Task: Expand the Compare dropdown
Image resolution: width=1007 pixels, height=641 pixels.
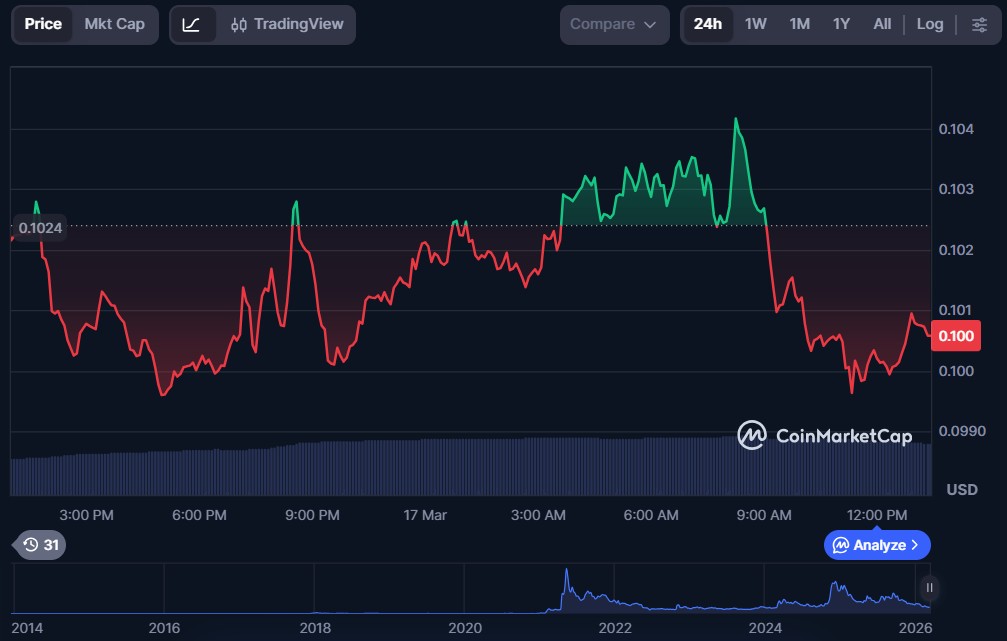Action: click(613, 25)
